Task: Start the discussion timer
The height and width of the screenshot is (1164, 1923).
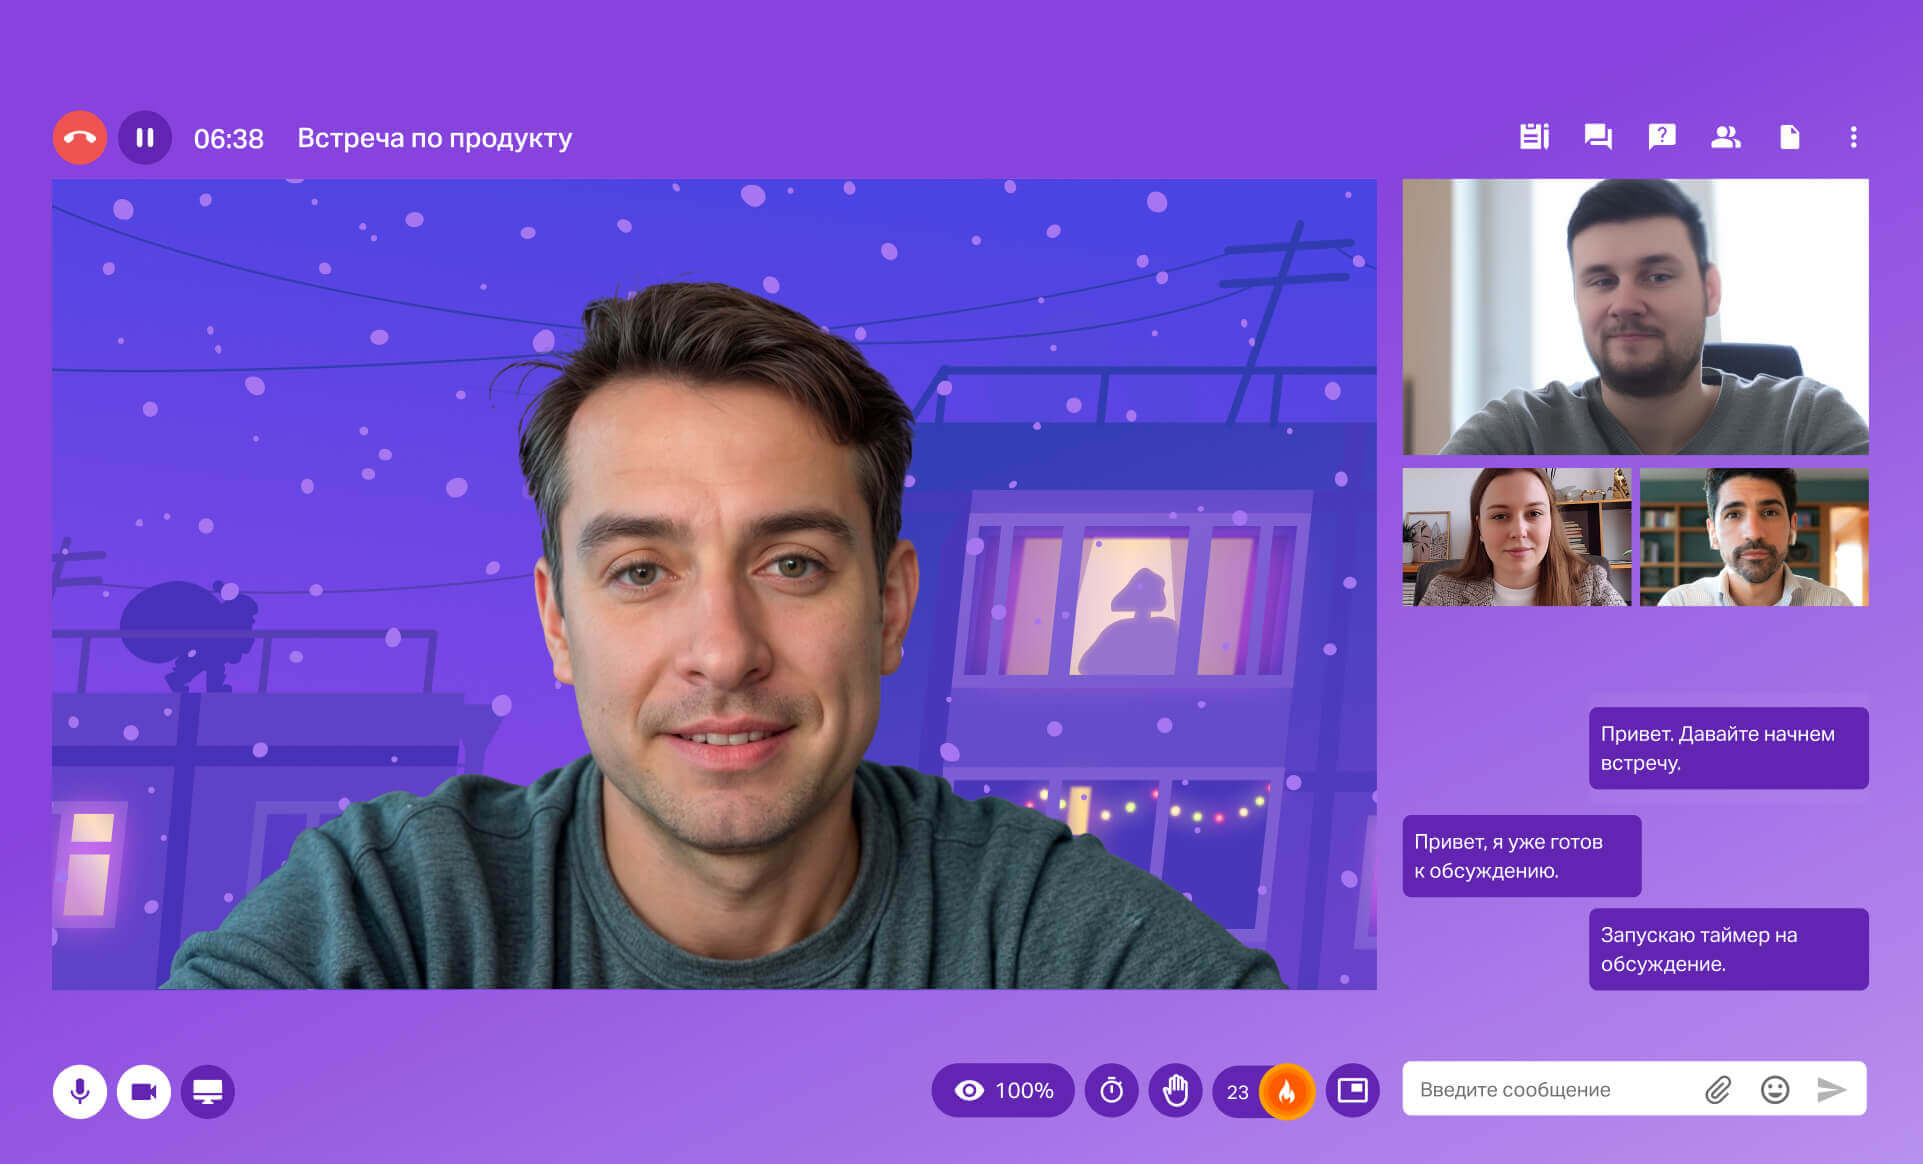Action: [x=1112, y=1090]
